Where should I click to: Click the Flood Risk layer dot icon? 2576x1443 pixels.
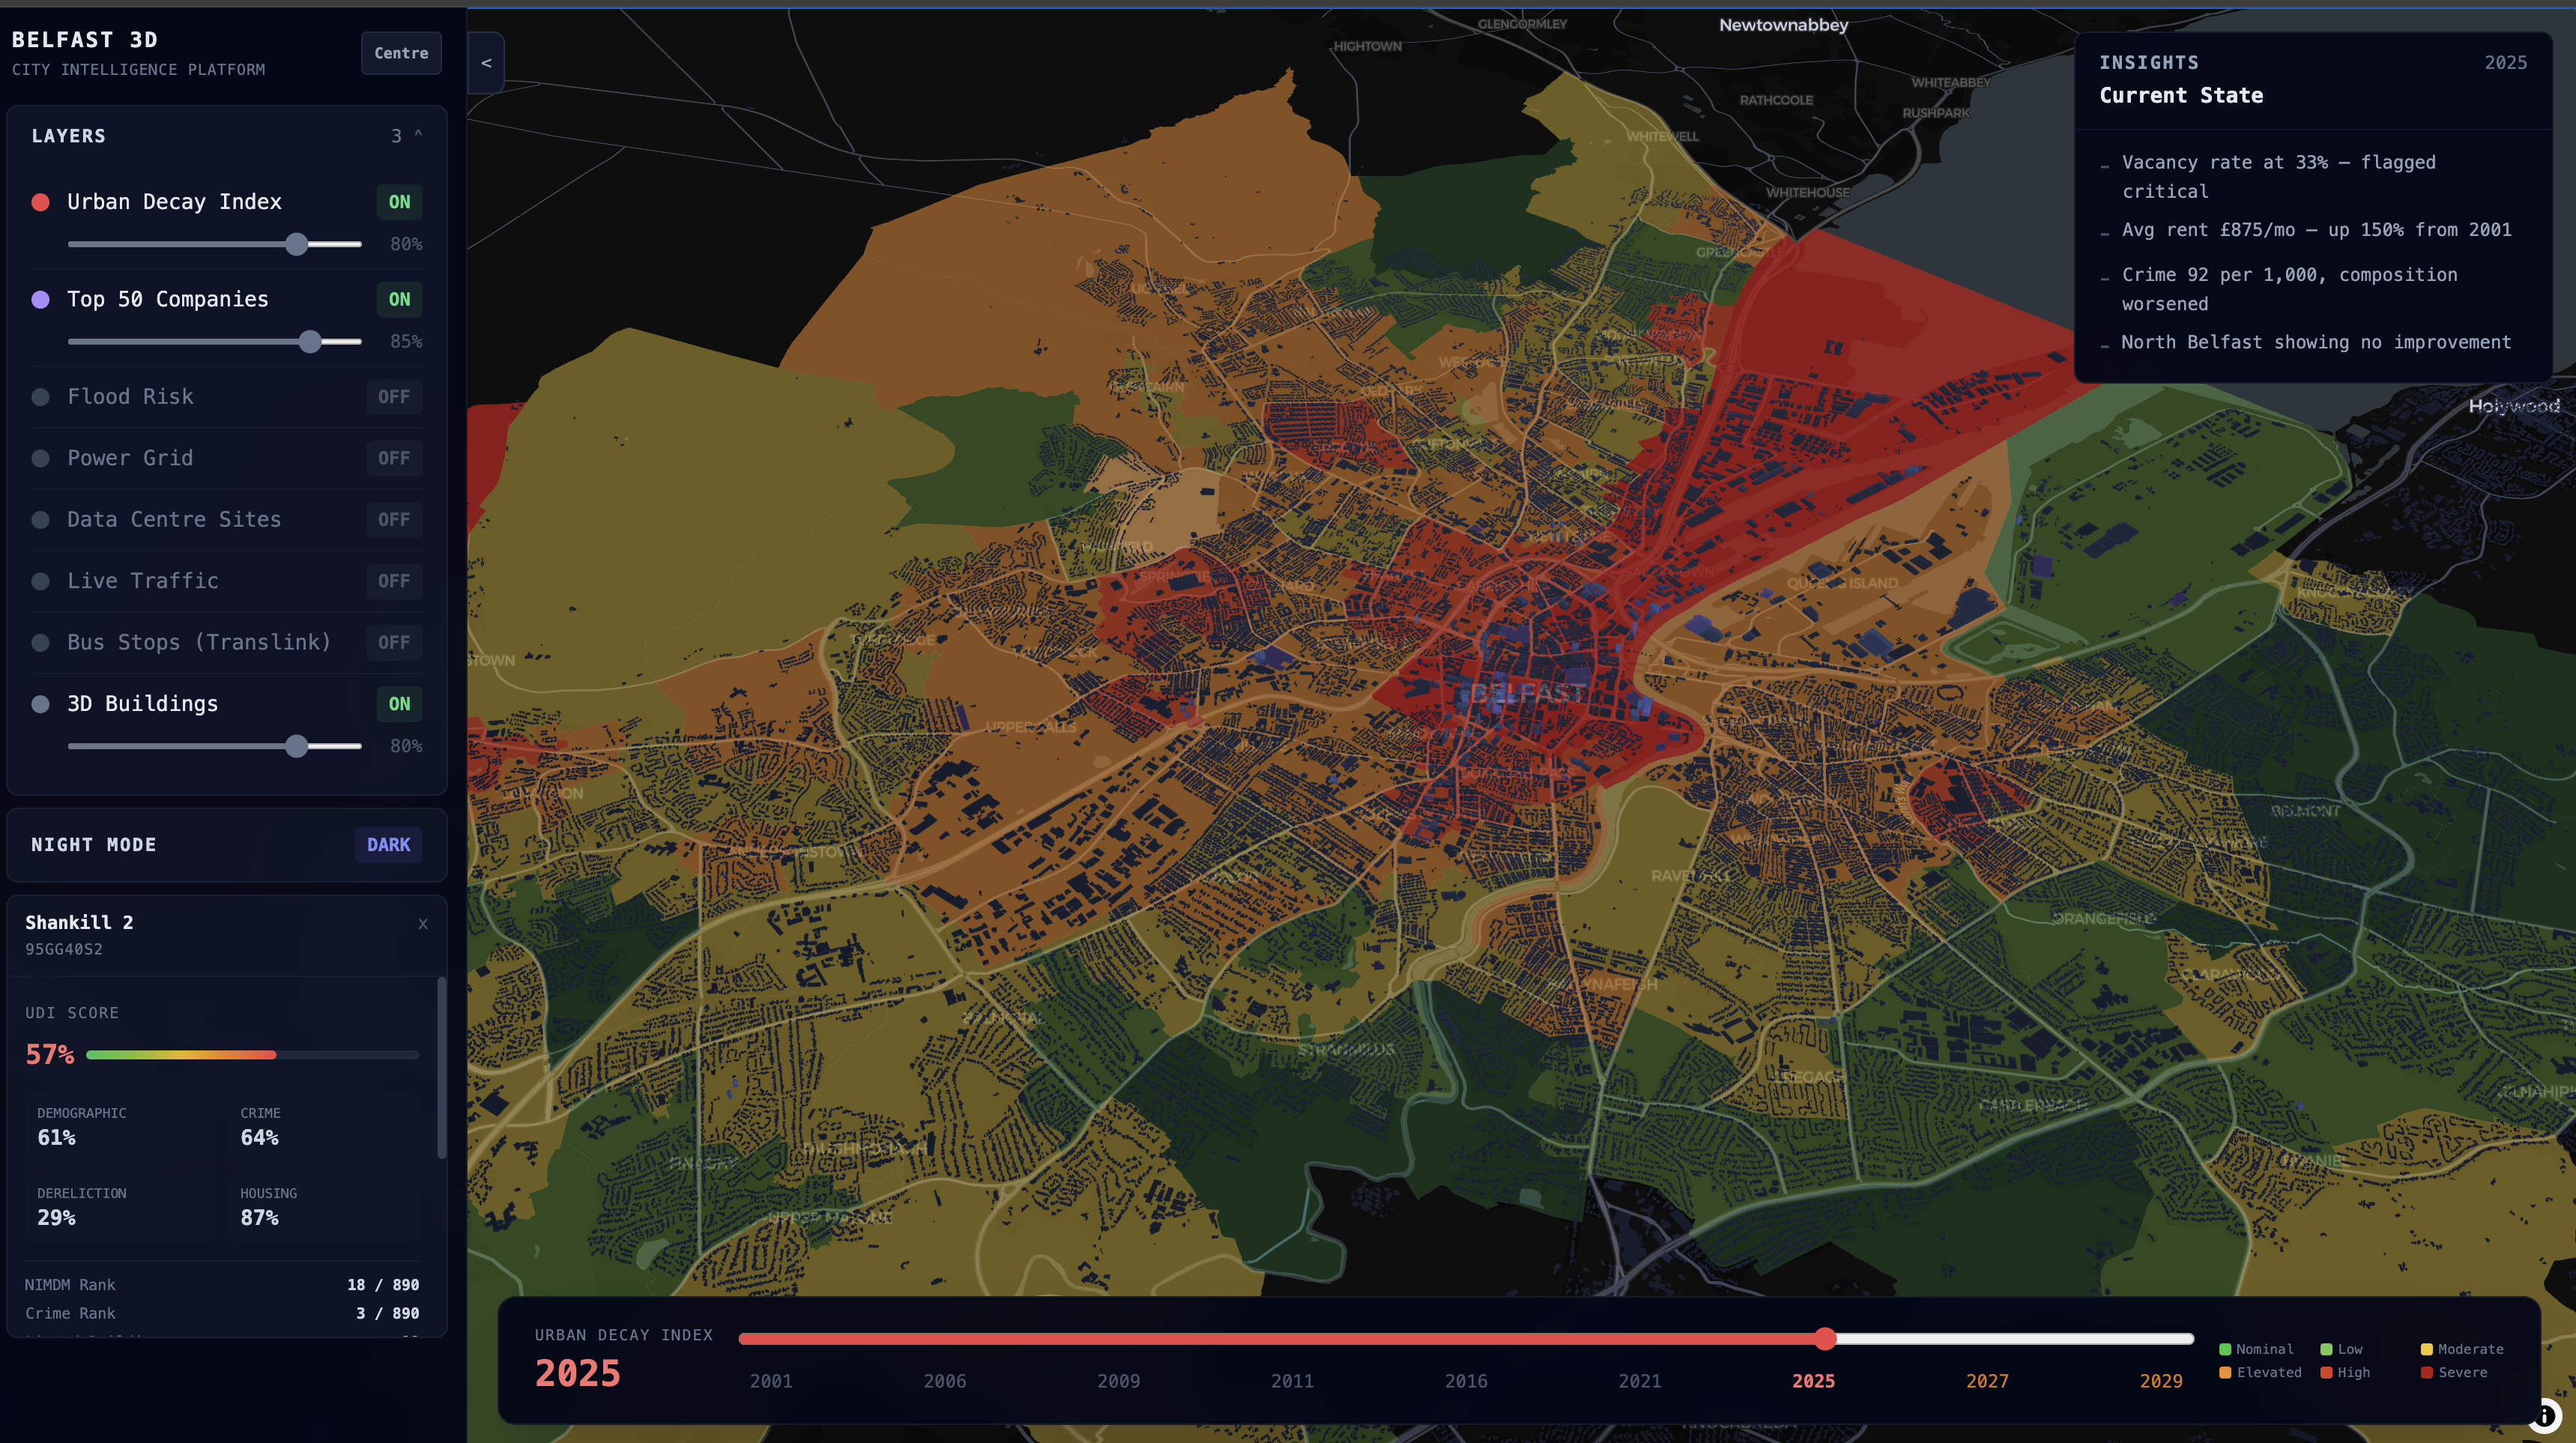point(41,397)
